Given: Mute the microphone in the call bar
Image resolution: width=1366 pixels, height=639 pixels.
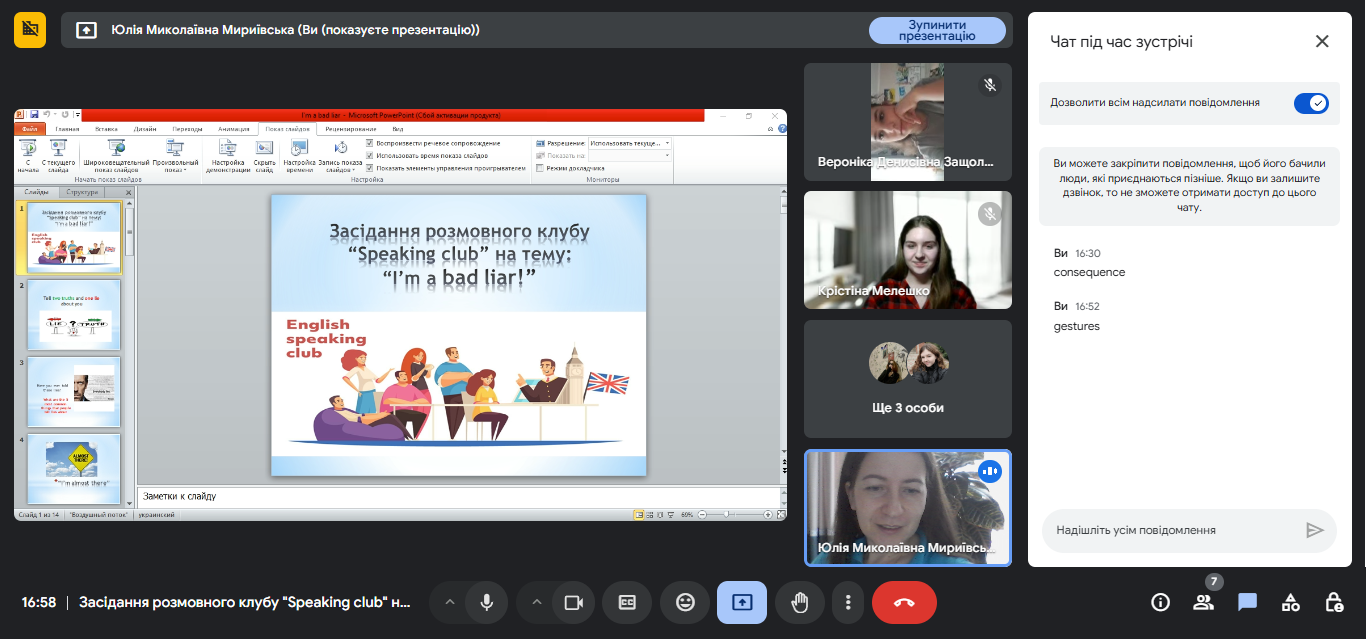Looking at the screenshot, I should pyautogui.click(x=487, y=602).
